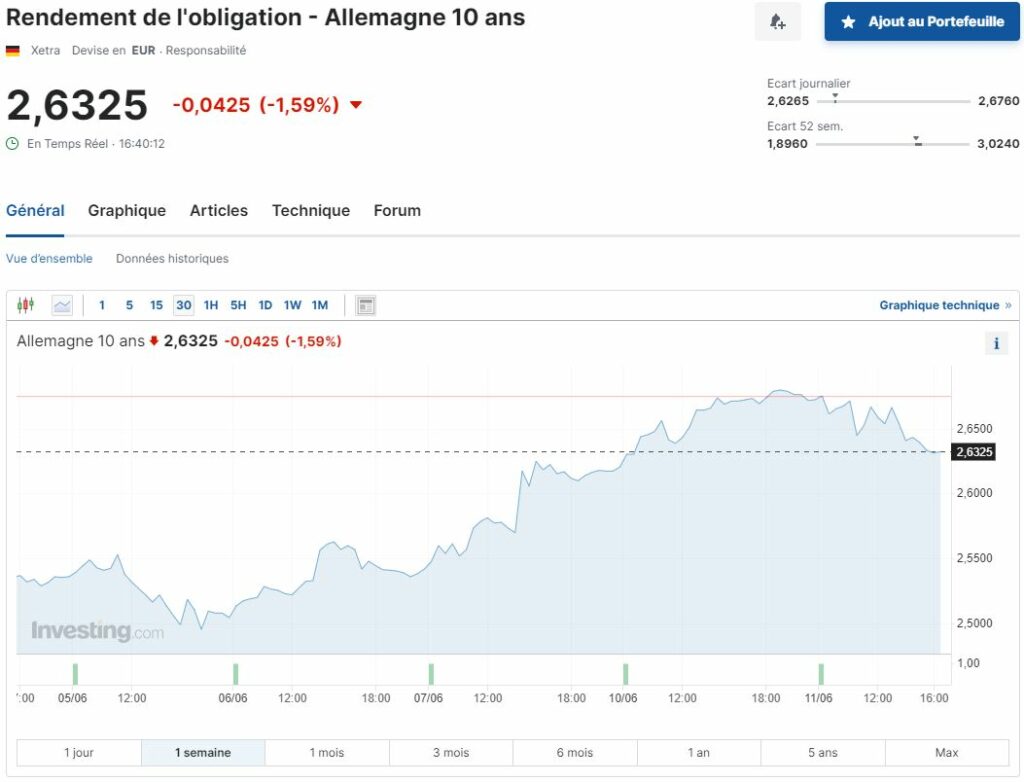Select the 1H chart interval
The image size is (1024, 782).
[x=210, y=305]
